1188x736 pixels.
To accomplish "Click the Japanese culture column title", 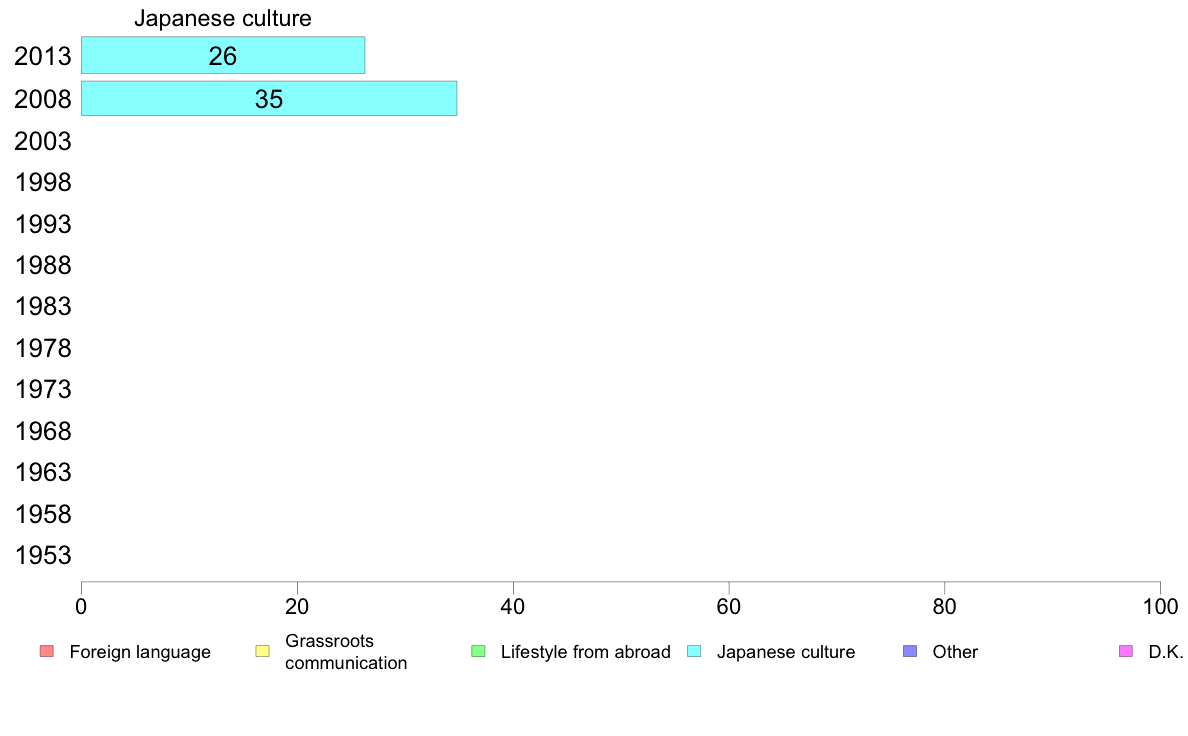I will [x=222, y=18].
